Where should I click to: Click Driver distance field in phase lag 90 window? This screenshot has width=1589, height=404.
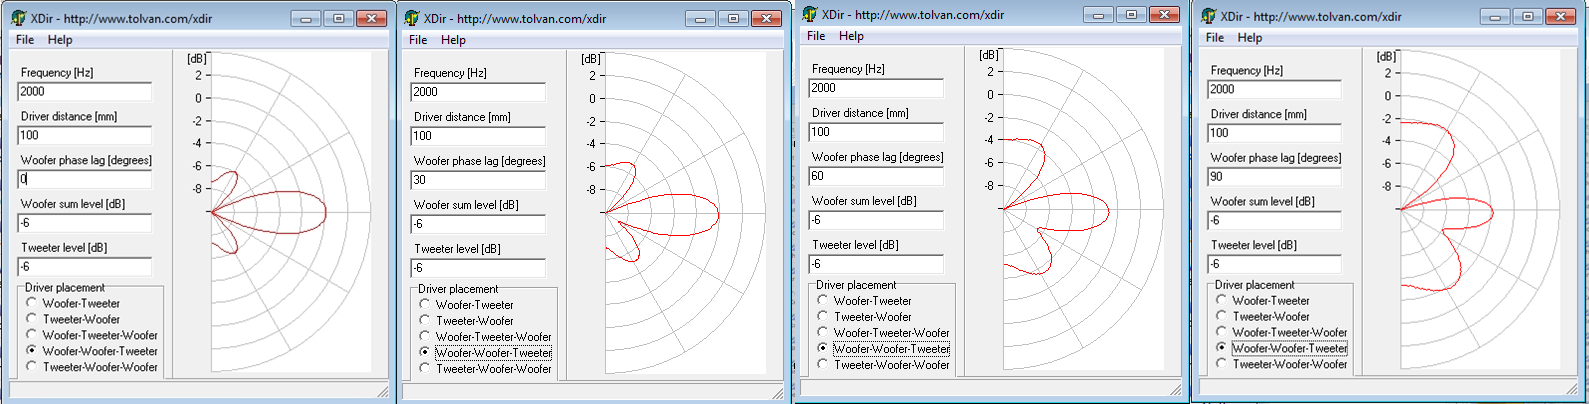click(x=1275, y=133)
